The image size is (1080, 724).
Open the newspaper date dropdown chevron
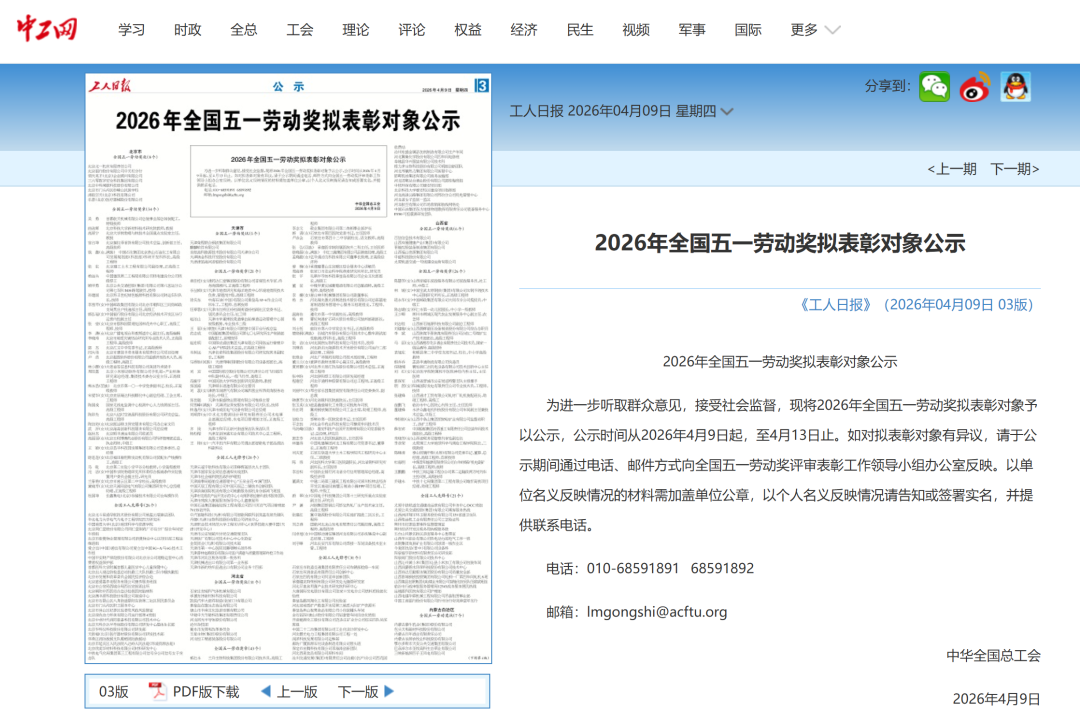727,112
